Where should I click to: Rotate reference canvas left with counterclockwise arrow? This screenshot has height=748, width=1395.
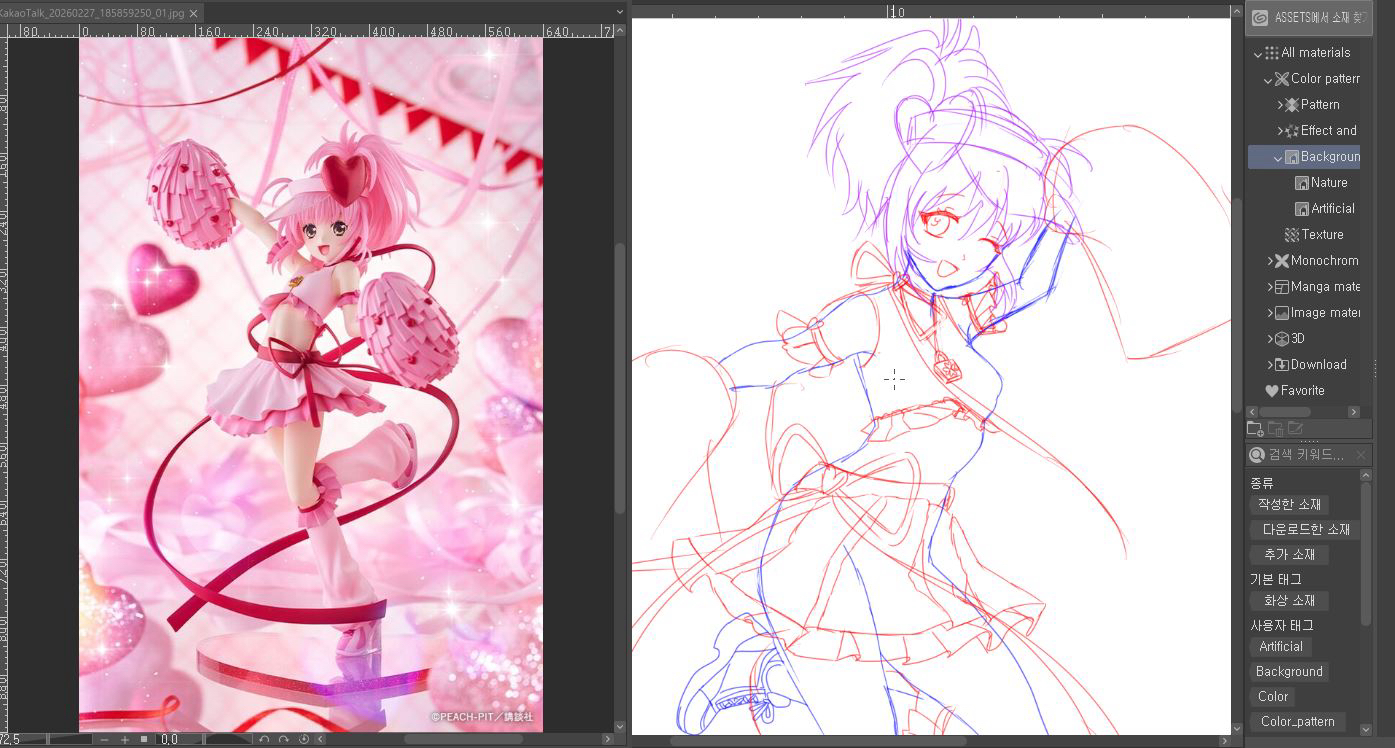[x=264, y=739]
